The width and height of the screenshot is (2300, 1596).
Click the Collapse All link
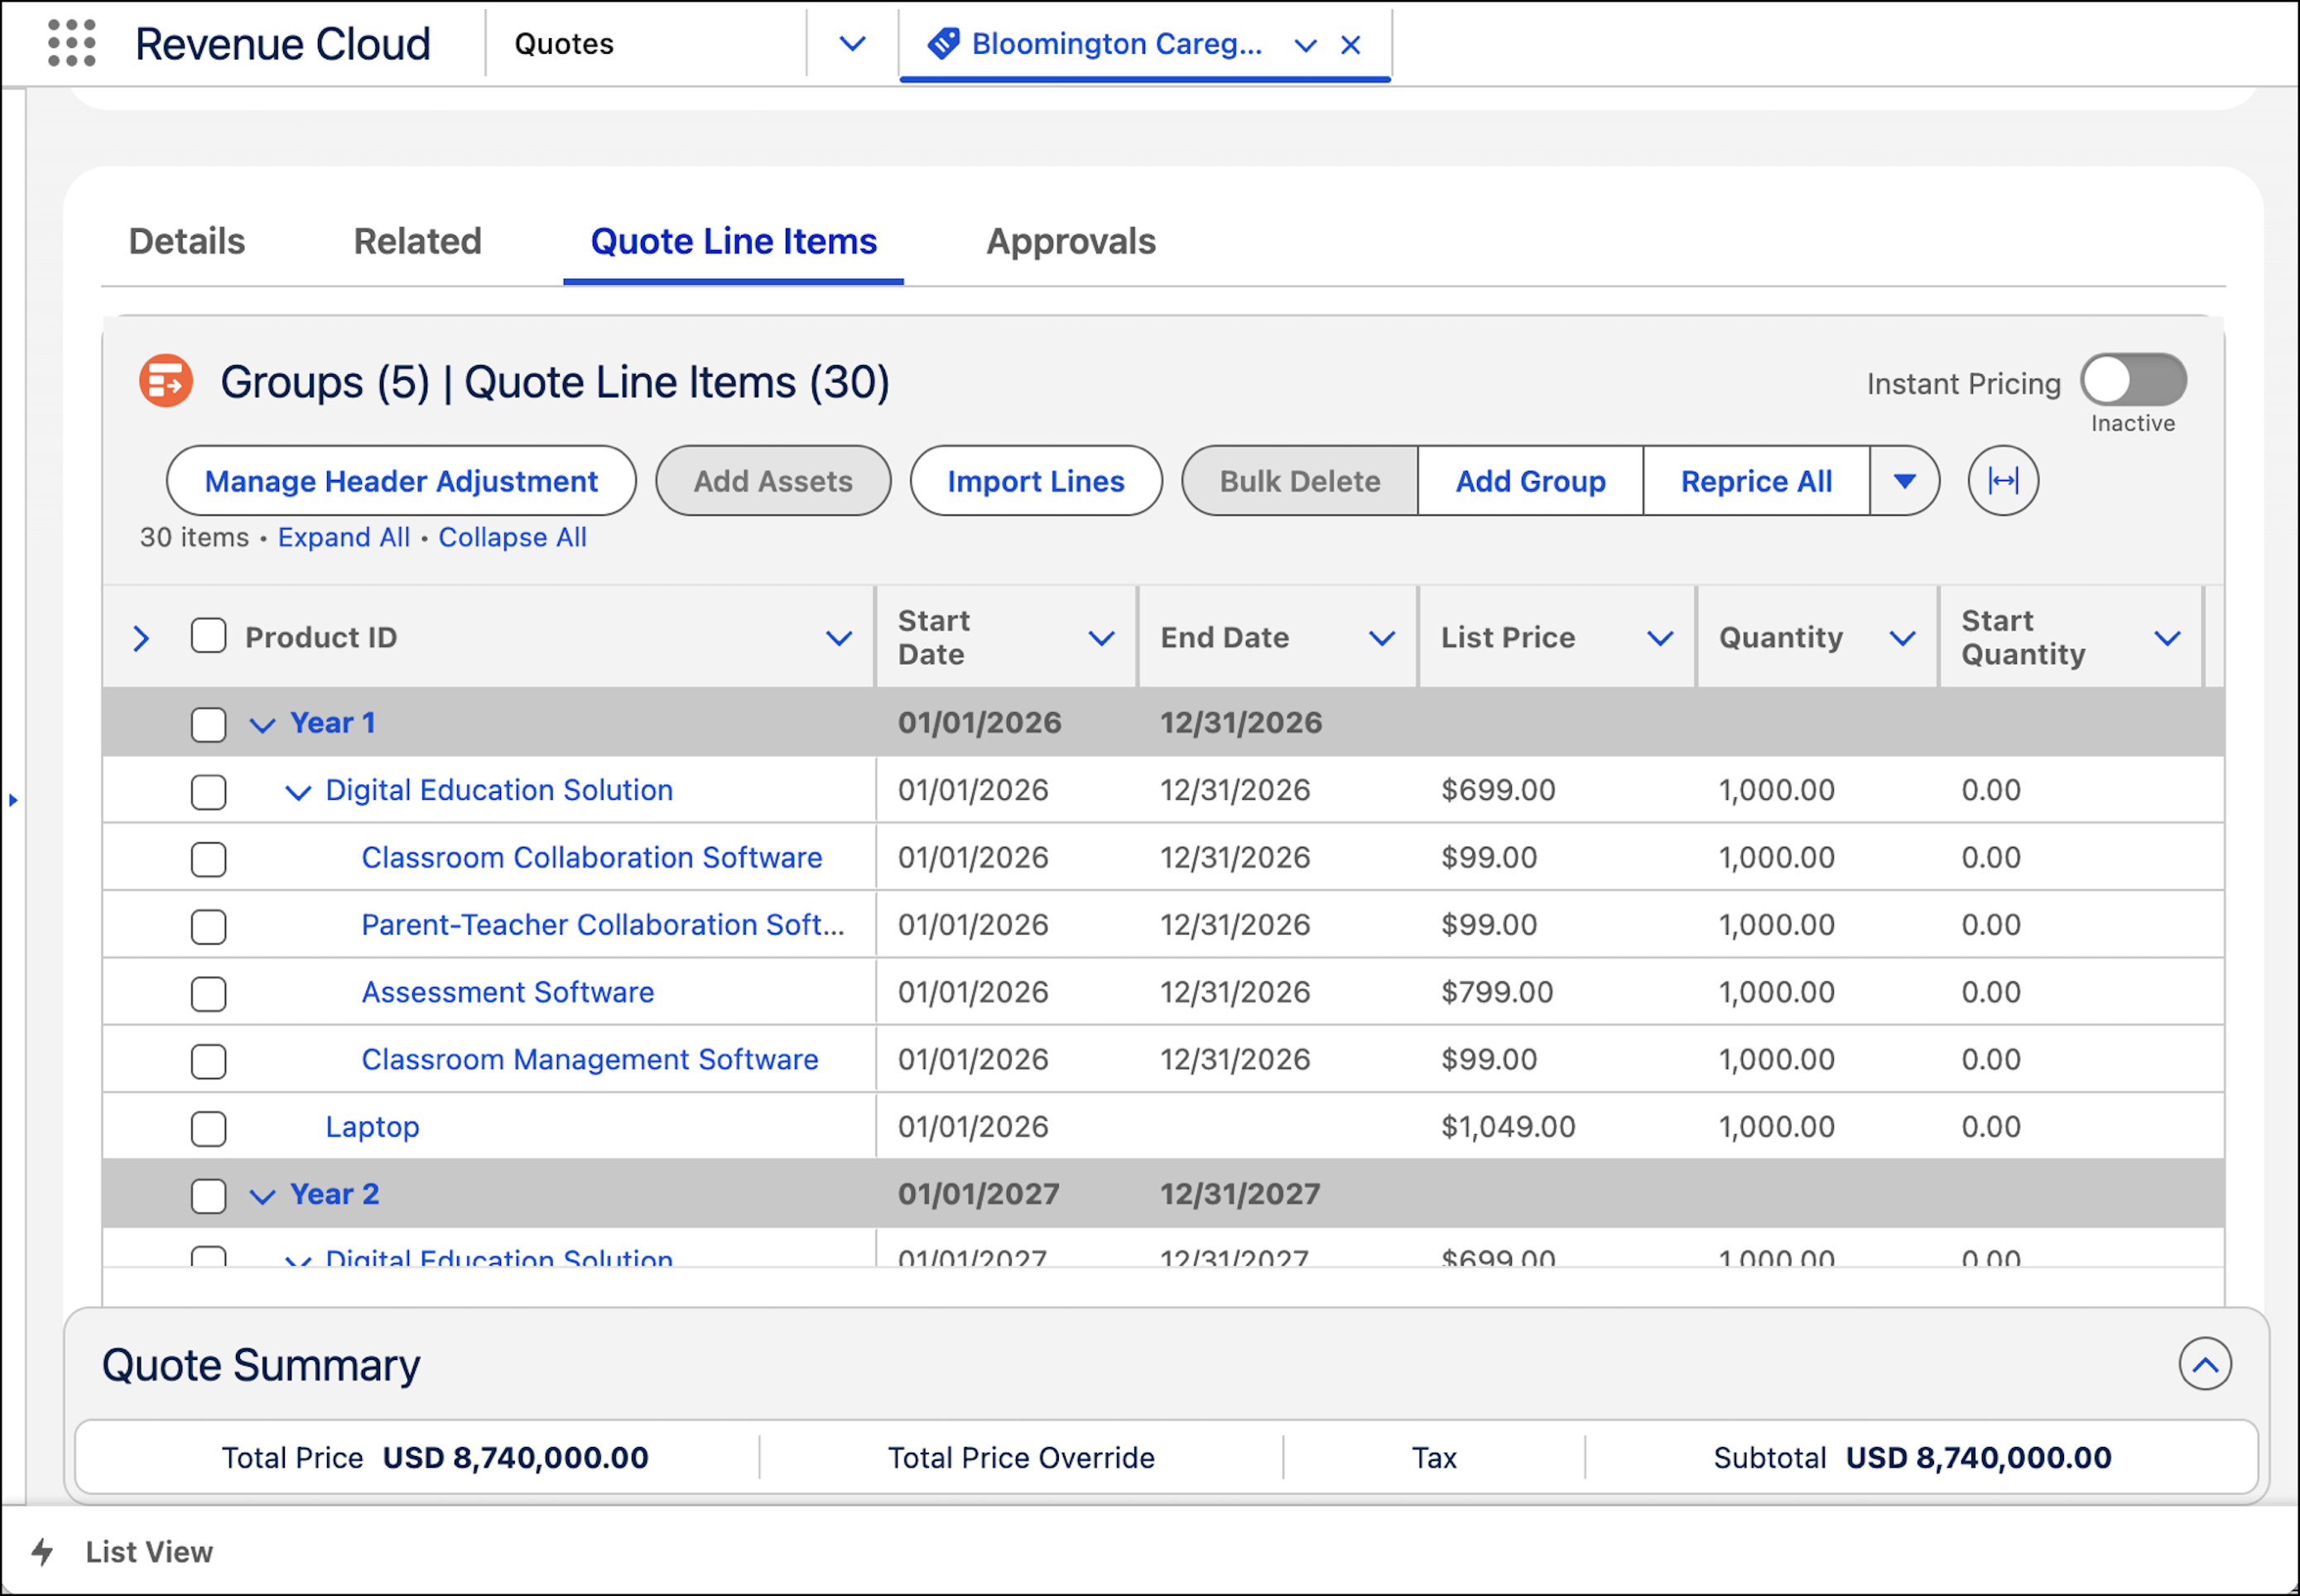coord(512,537)
